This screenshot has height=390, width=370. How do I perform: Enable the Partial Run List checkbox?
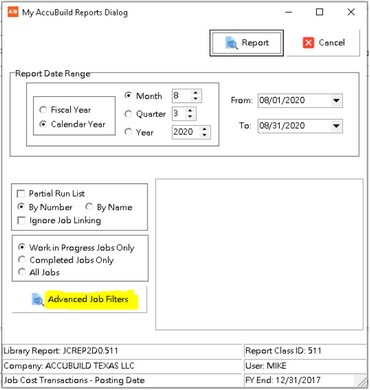21,194
